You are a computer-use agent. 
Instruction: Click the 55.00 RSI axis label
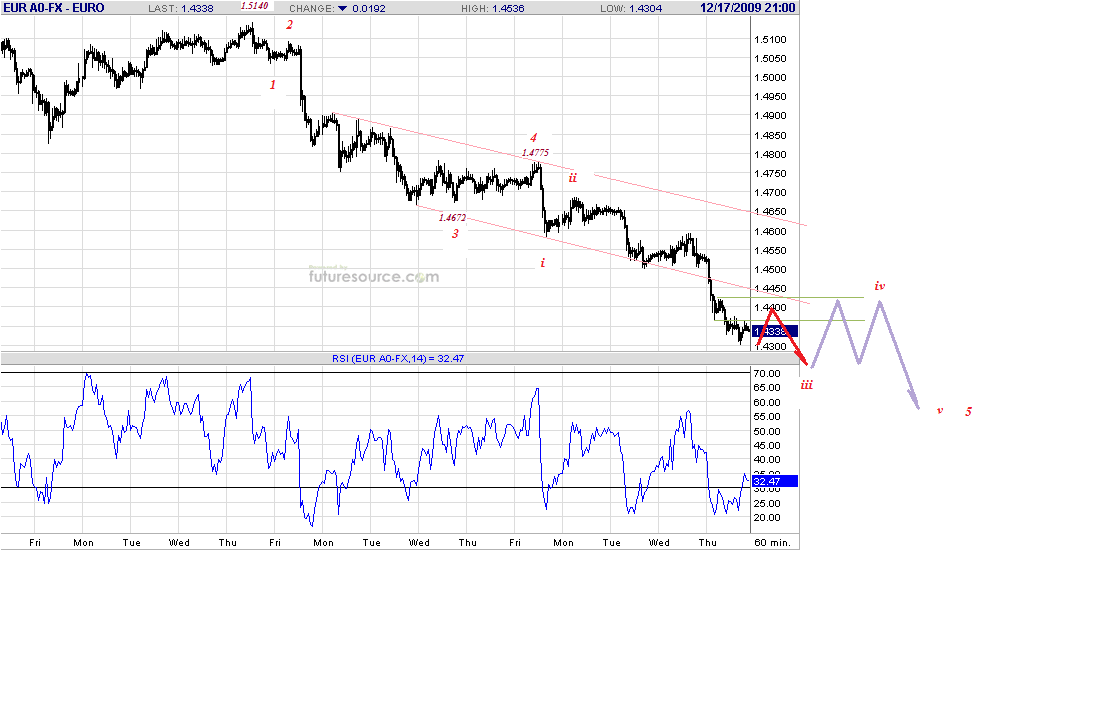point(767,416)
